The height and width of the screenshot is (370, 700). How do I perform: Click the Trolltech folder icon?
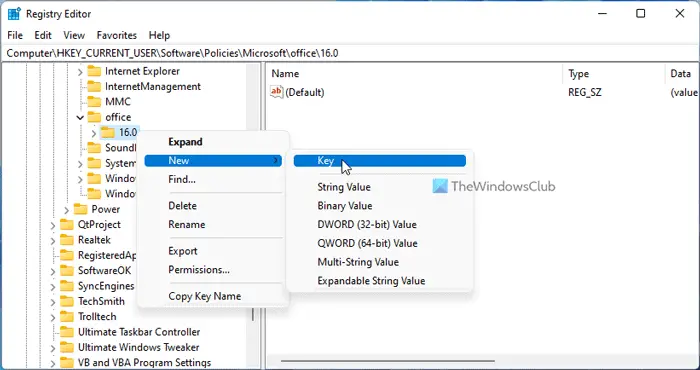click(x=67, y=316)
